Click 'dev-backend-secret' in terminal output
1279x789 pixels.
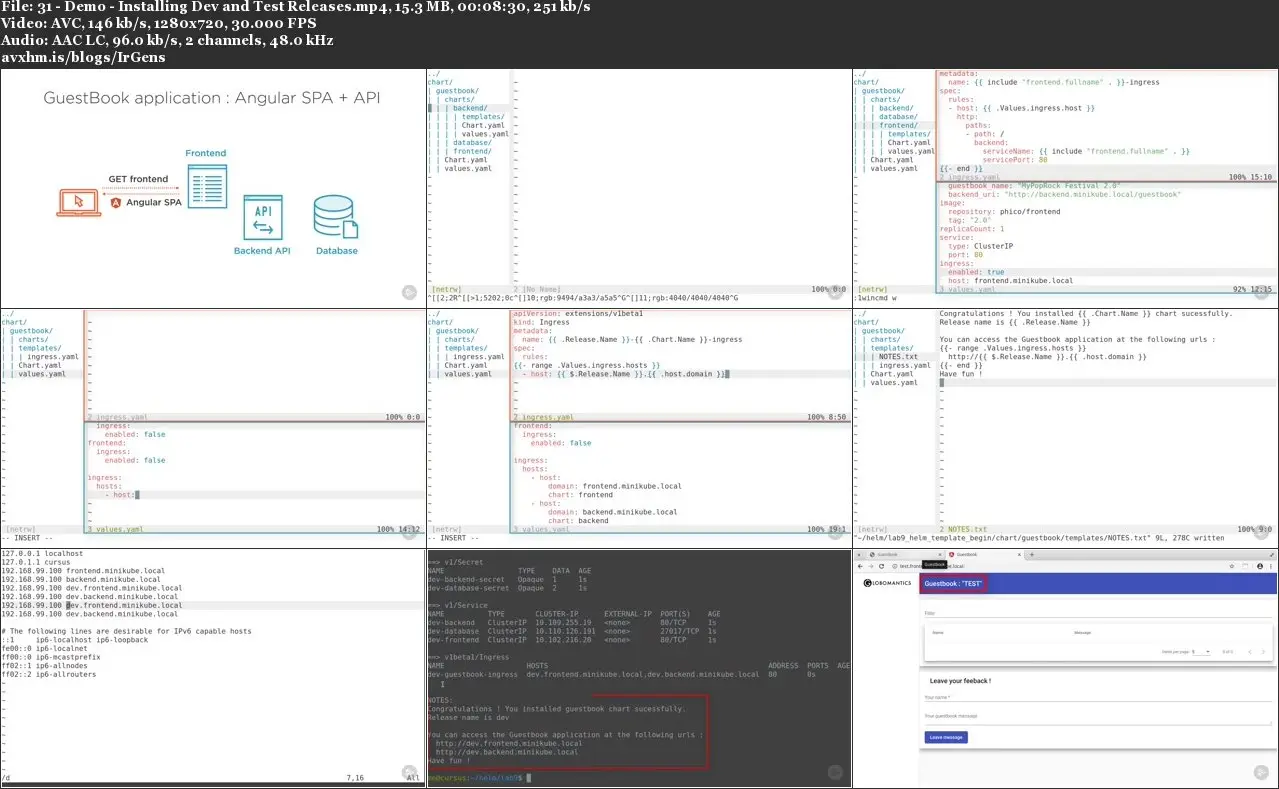[466, 579]
